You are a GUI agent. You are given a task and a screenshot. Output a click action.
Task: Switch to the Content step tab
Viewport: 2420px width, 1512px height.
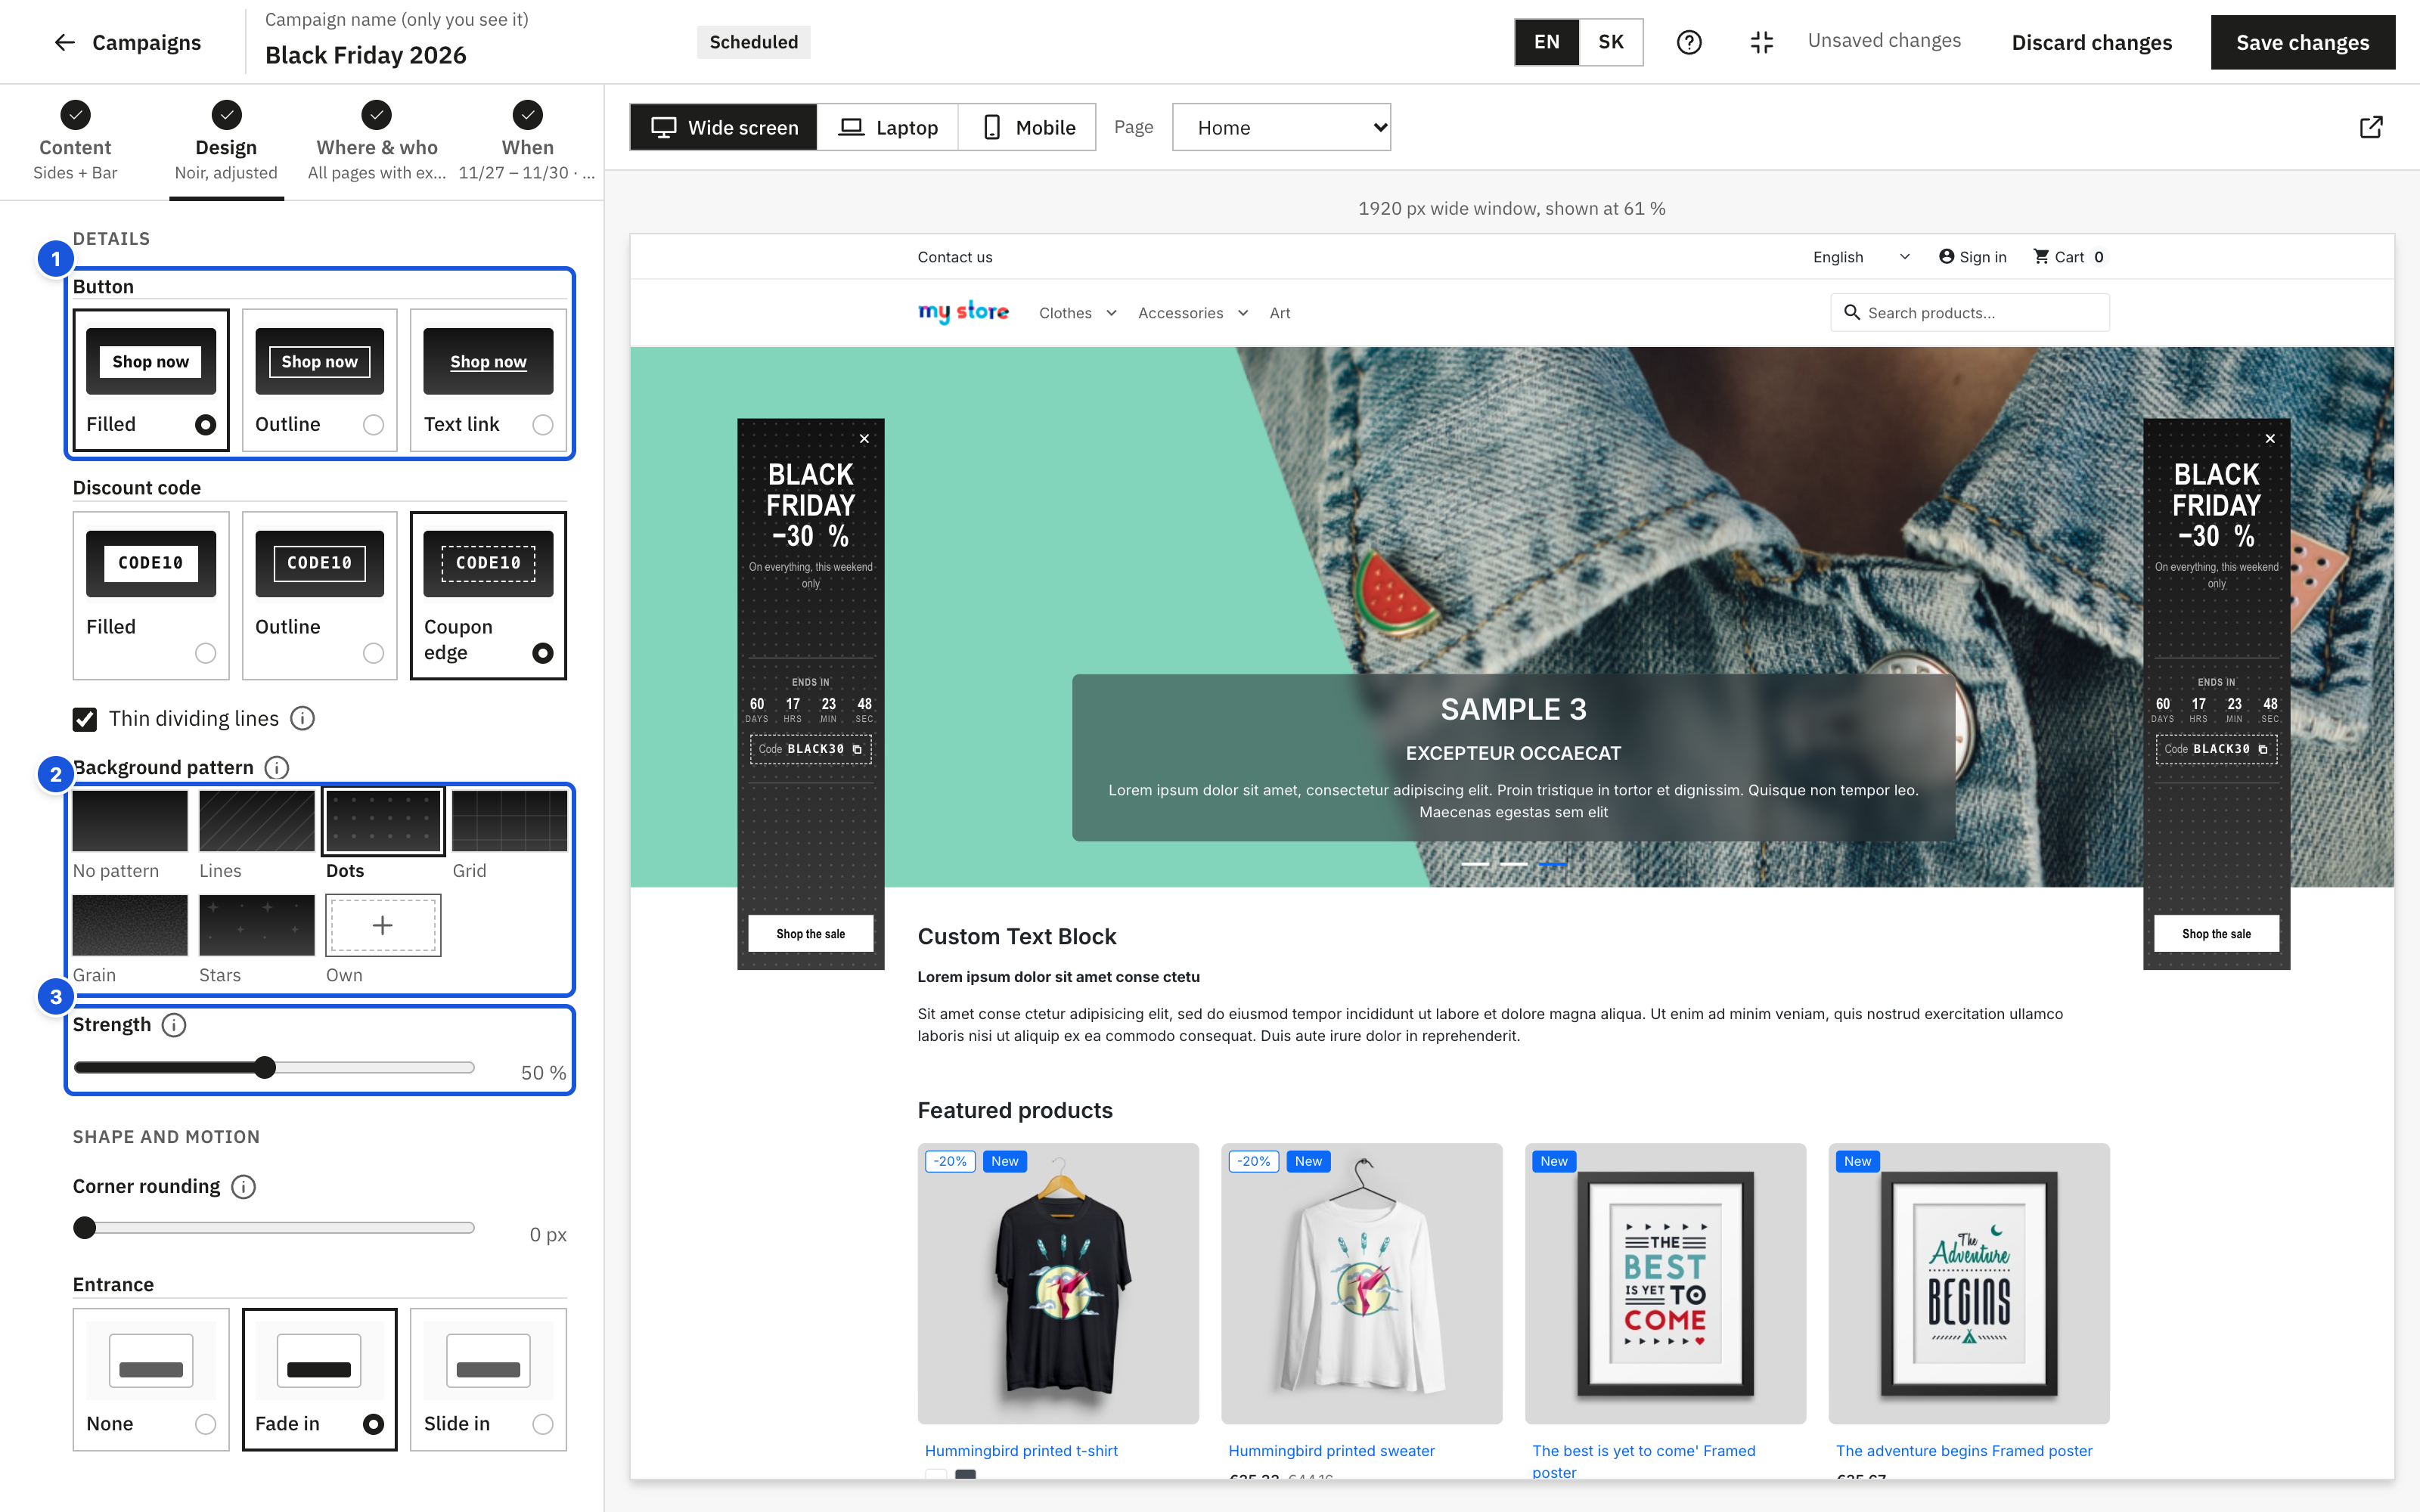[75, 142]
